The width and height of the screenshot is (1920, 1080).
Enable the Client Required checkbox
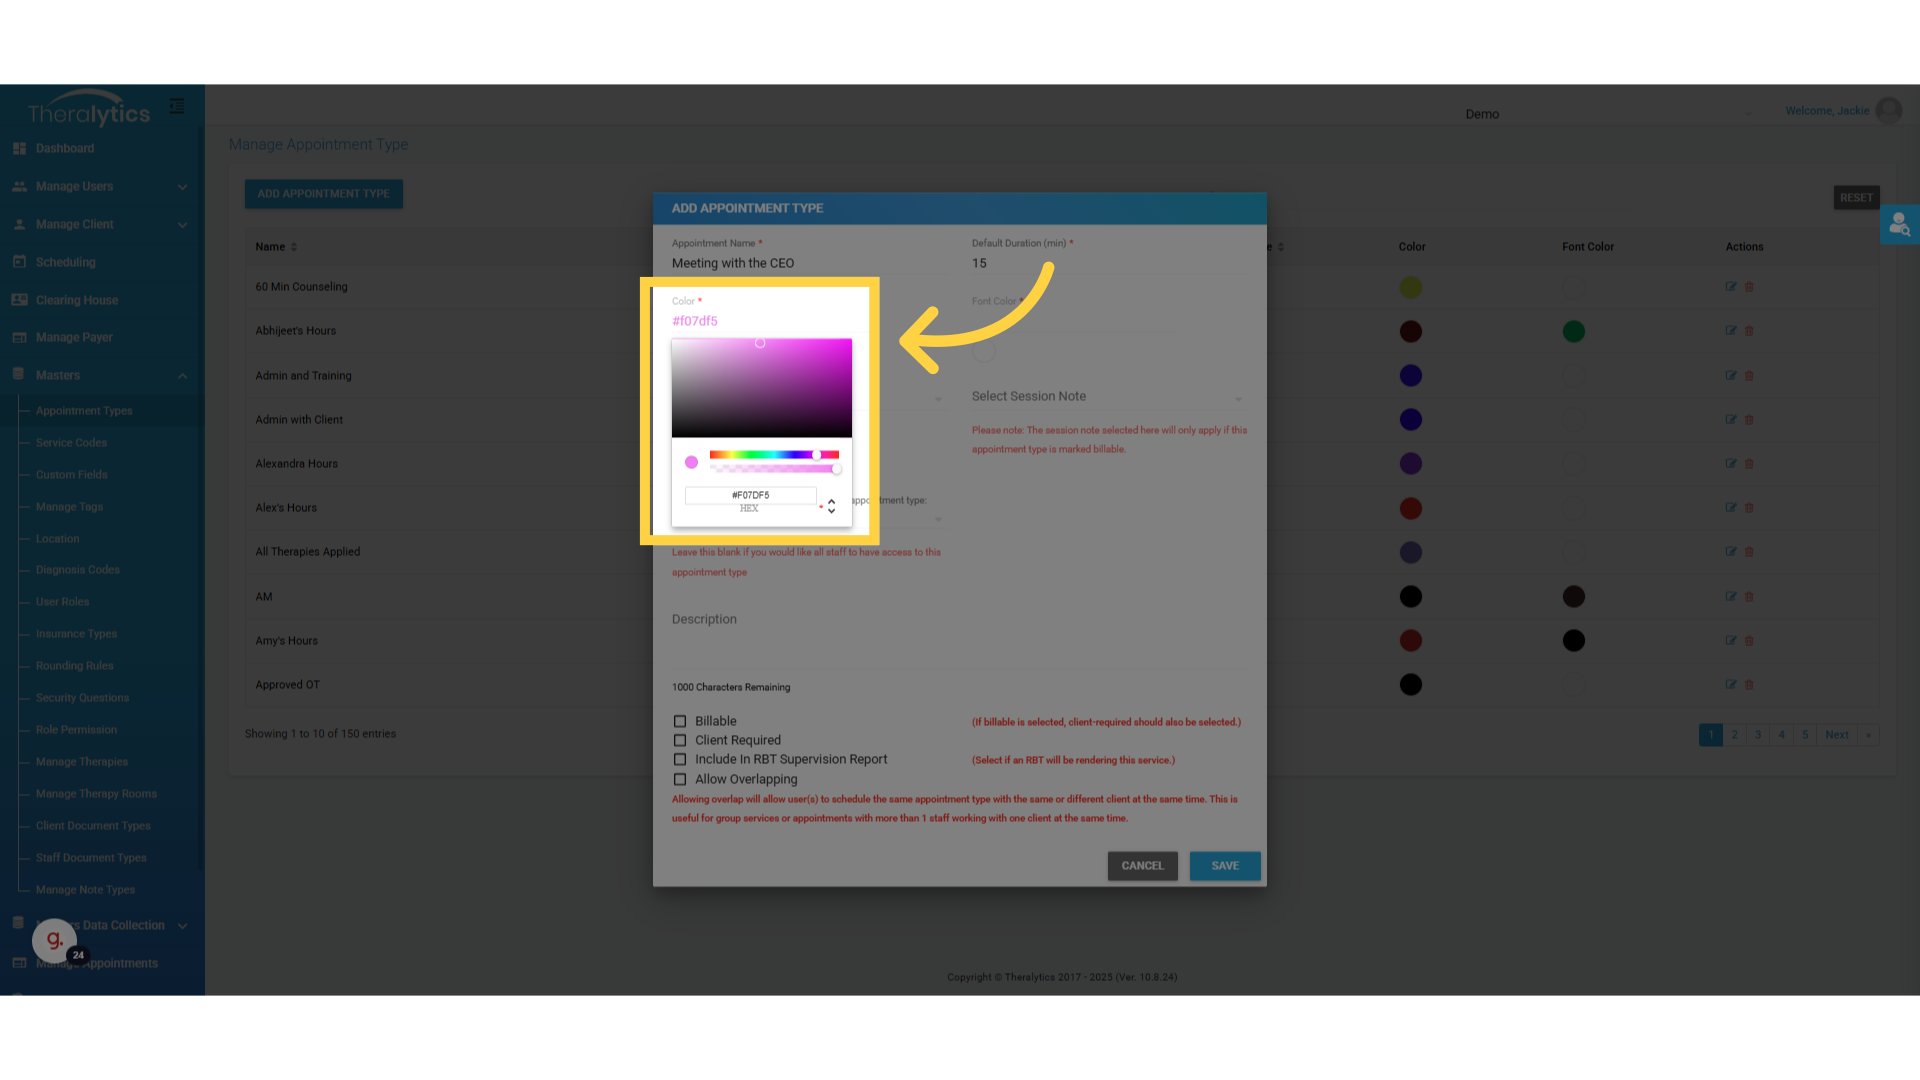pos(680,741)
